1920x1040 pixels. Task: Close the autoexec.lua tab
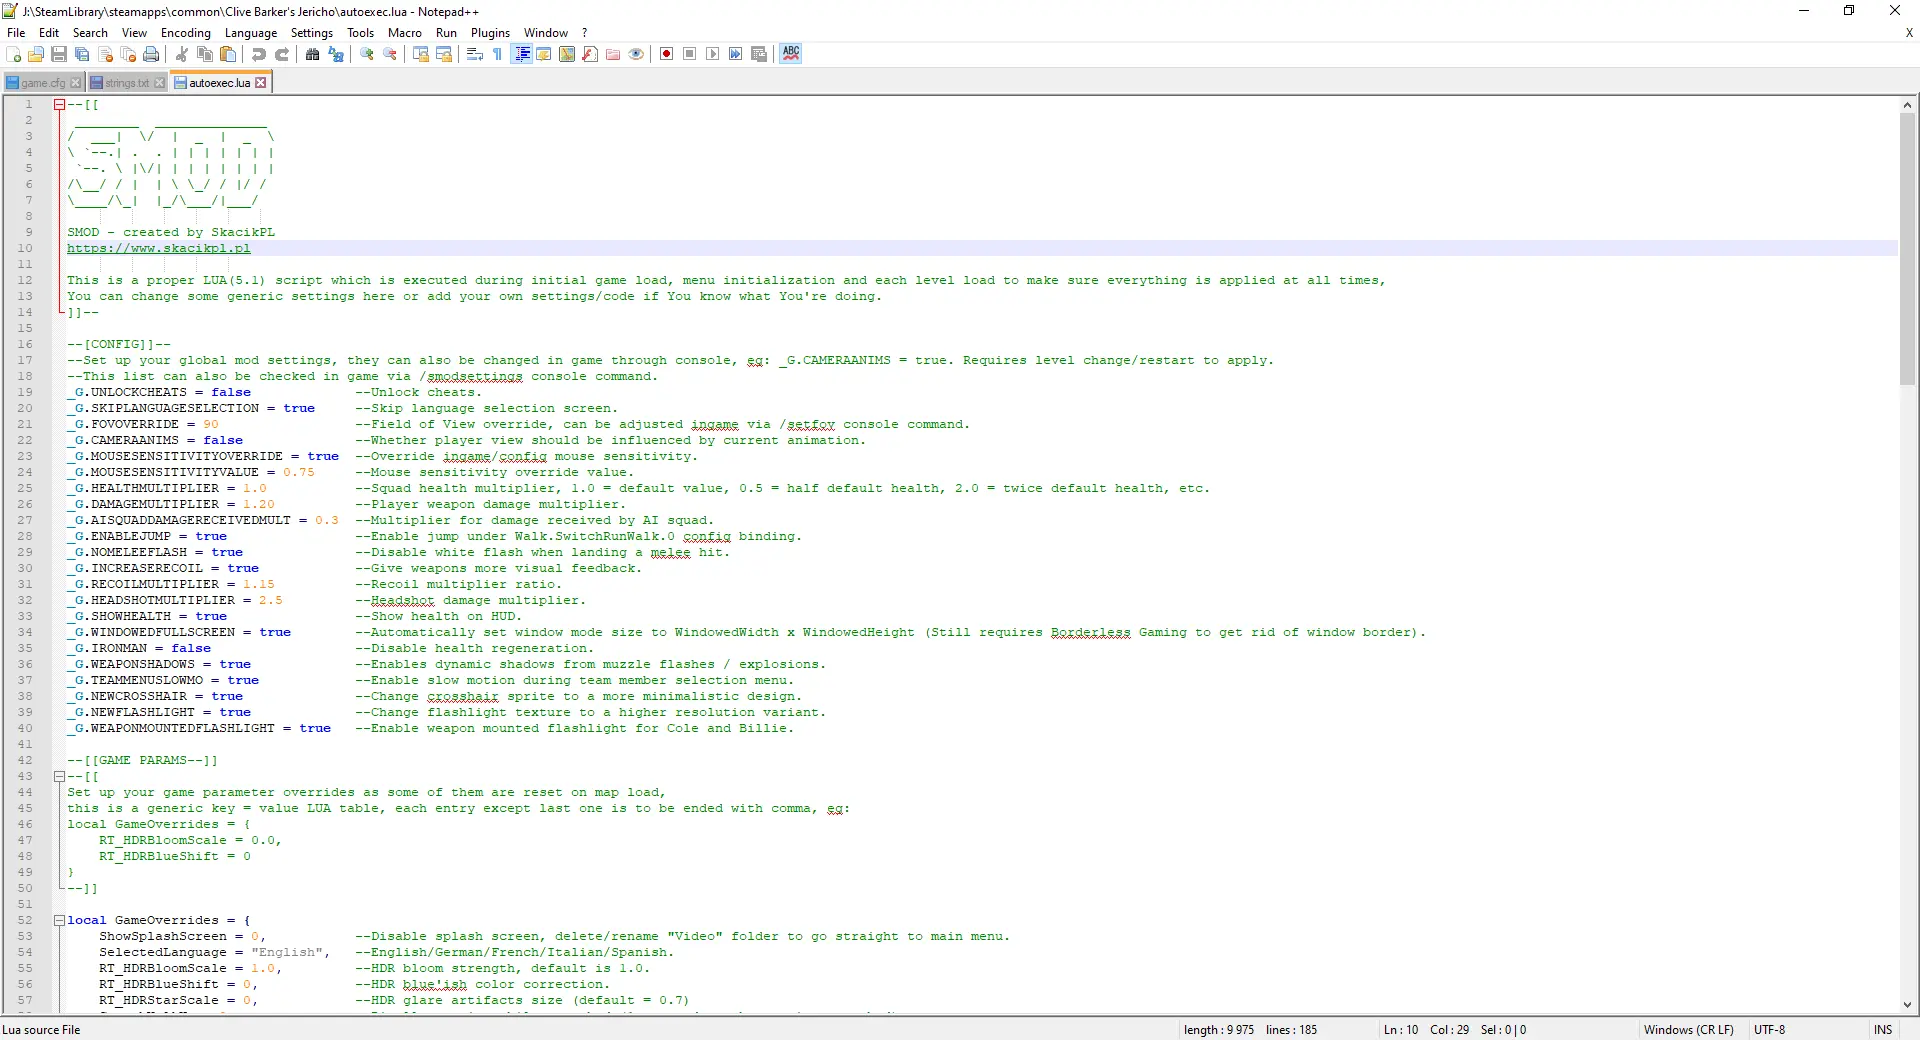pyautogui.click(x=261, y=83)
